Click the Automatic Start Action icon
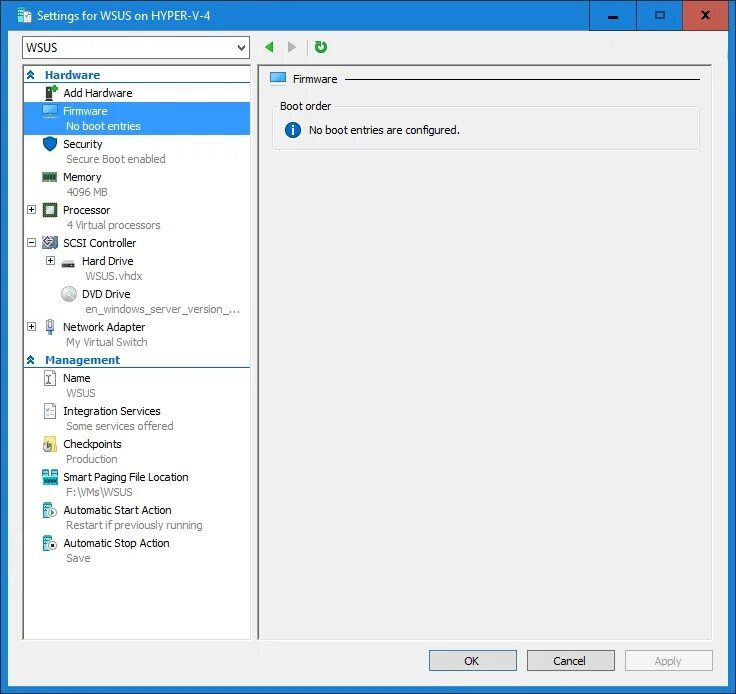 [x=50, y=510]
